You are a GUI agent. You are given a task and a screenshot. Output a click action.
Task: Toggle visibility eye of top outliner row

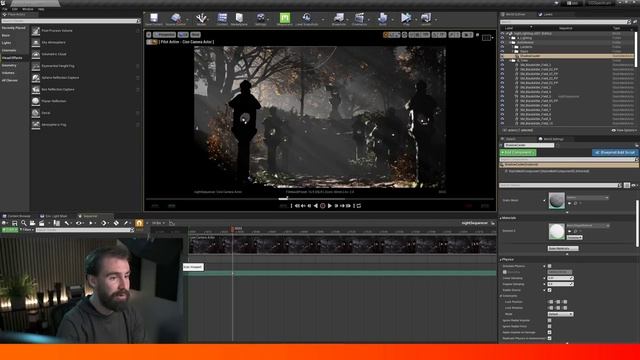click(502, 33)
